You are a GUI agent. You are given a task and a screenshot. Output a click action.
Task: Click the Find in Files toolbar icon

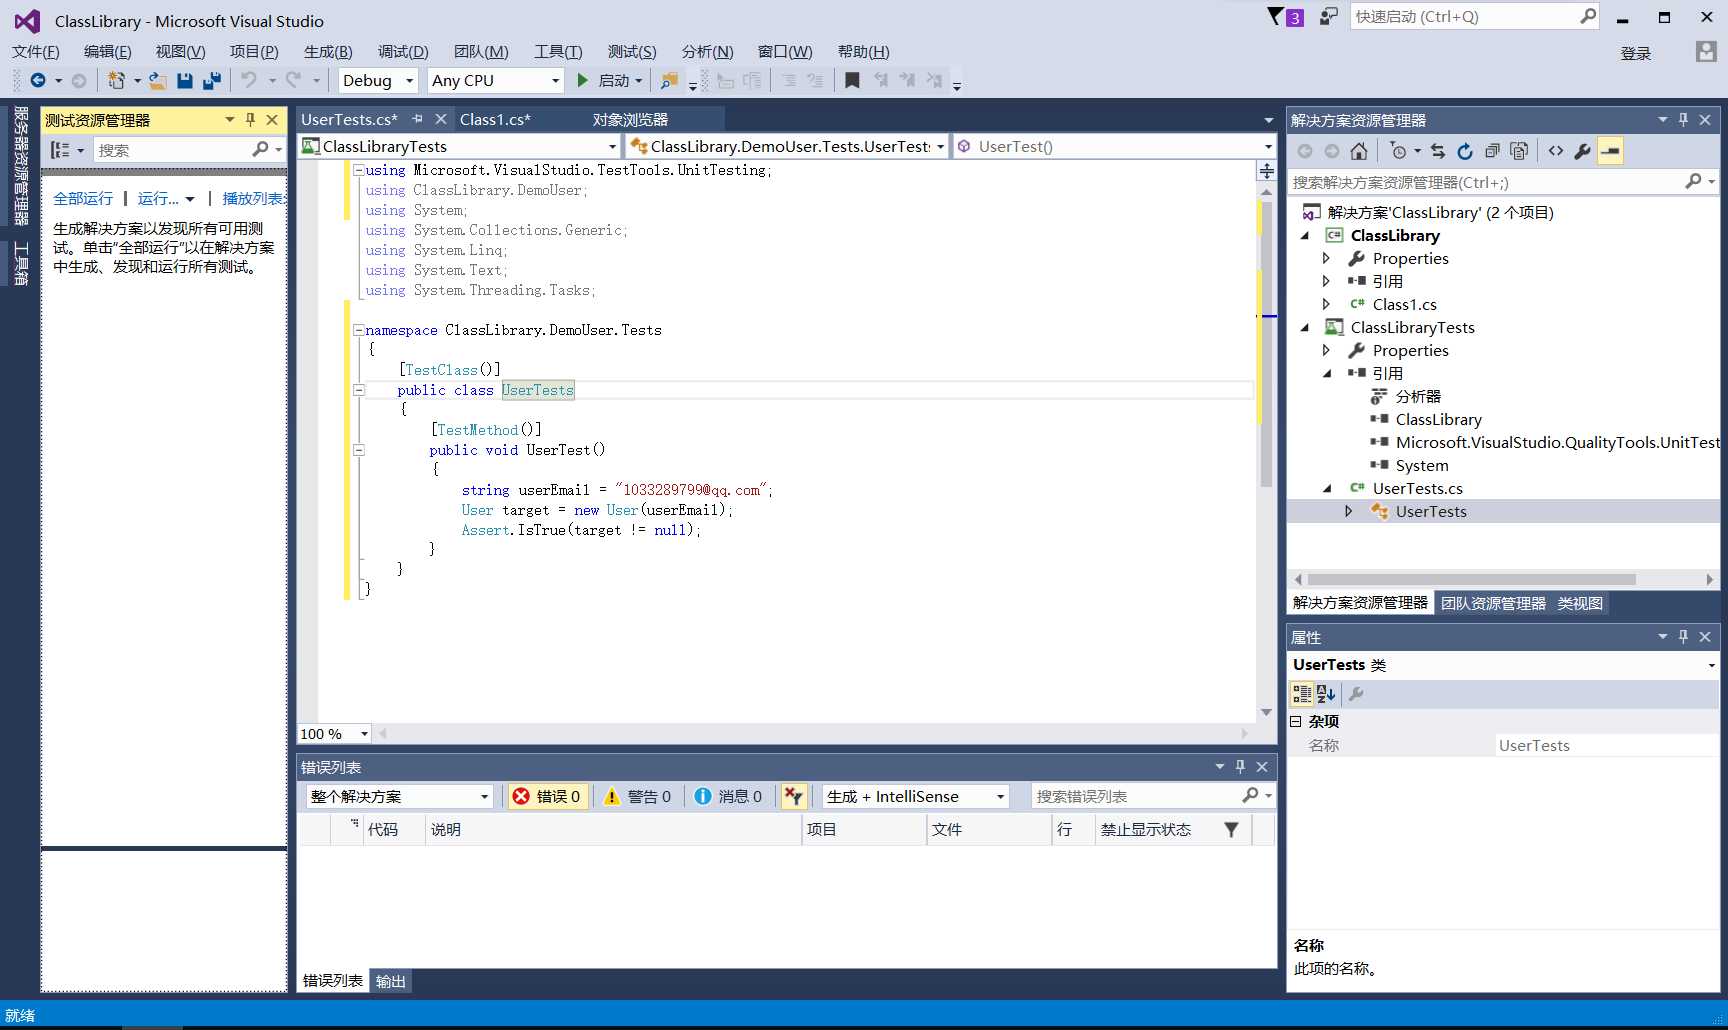(x=670, y=80)
